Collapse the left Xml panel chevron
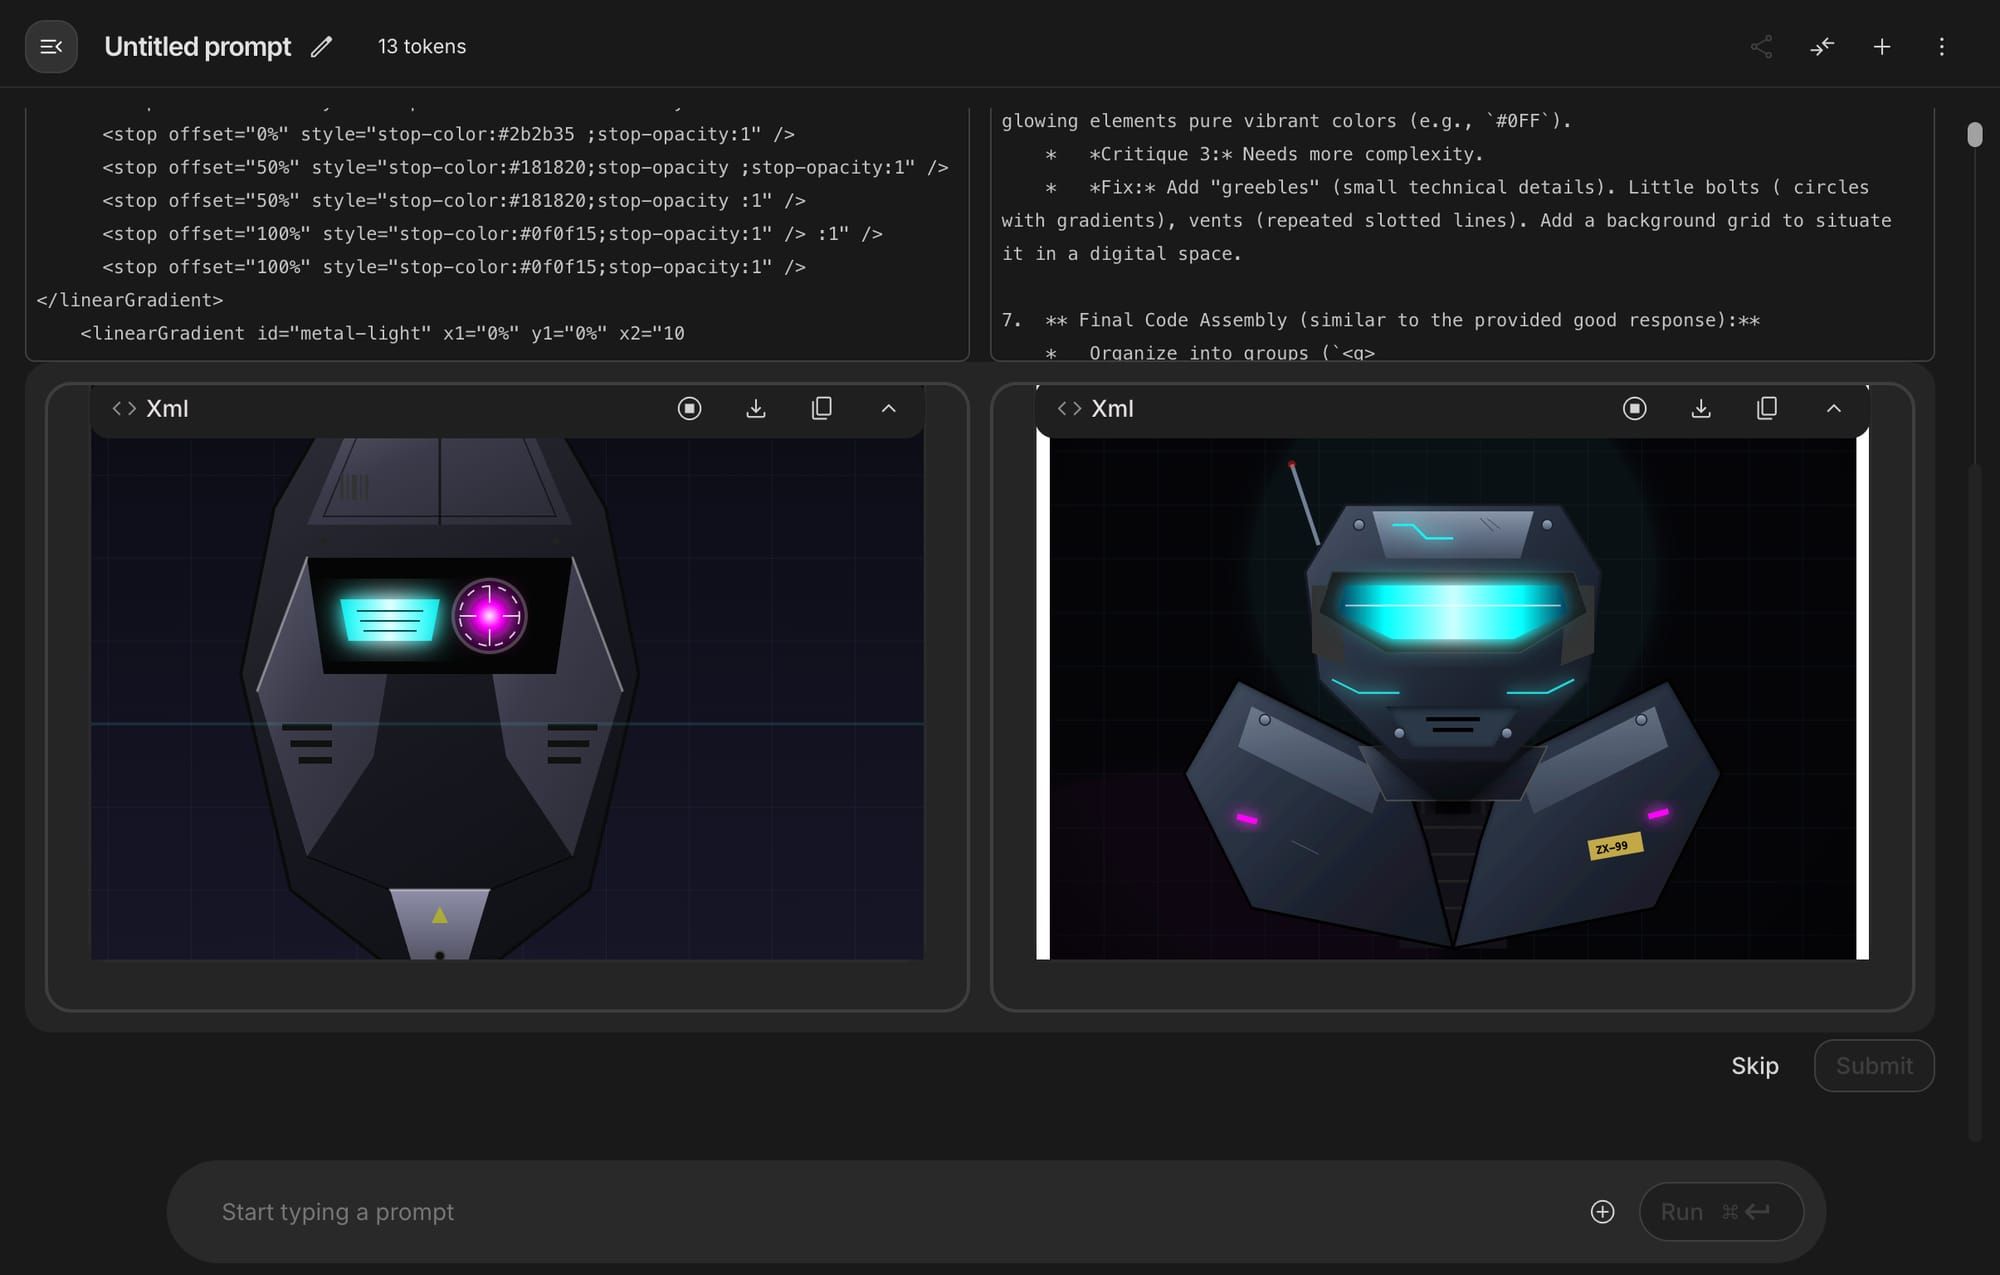This screenshot has height=1275, width=2000. (x=888, y=408)
